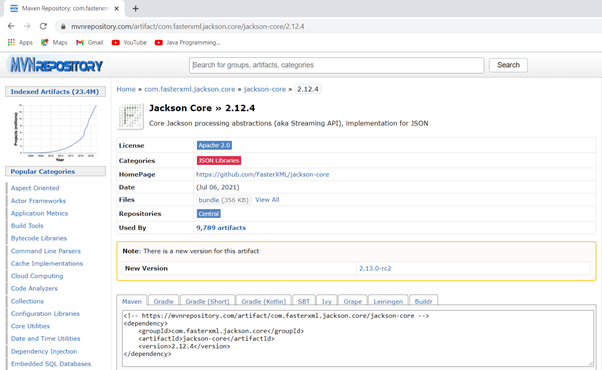Click the 2.12.4 version breadcrumb
Image resolution: width=602 pixels, height=370 pixels.
[308, 89]
